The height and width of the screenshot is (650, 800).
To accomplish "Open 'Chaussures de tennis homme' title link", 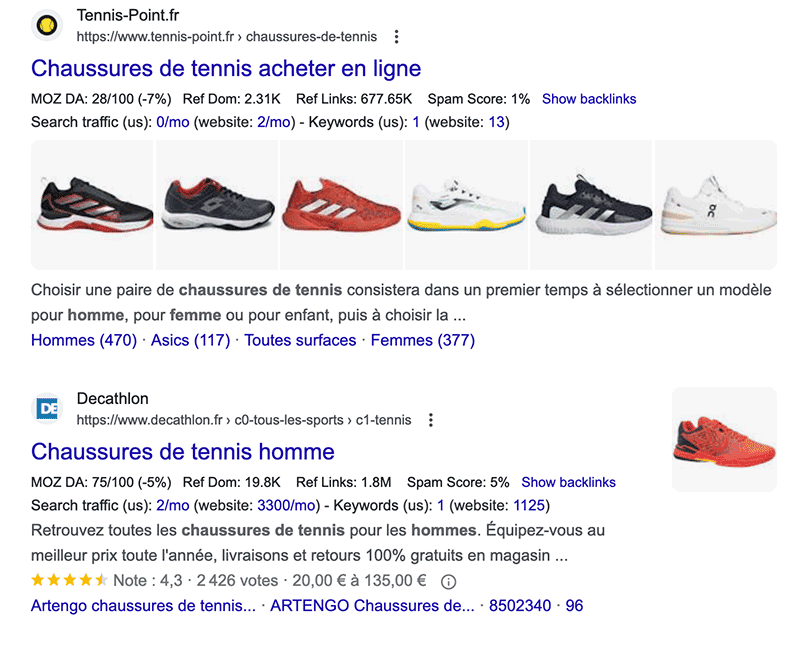I will coord(183,452).
